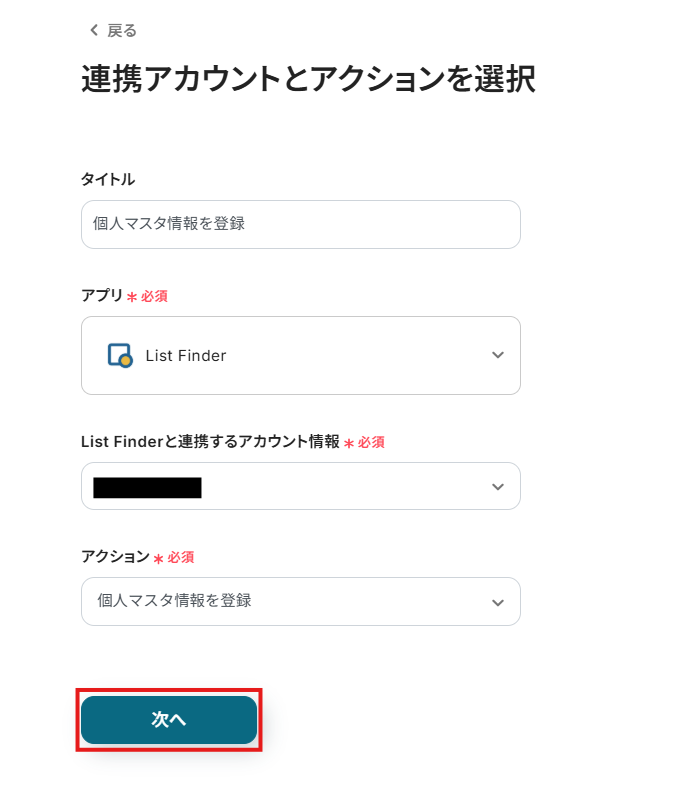Click the List Finder app logo icon
Image resolution: width=674 pixels, height=794 pixels.
[120, 355]
